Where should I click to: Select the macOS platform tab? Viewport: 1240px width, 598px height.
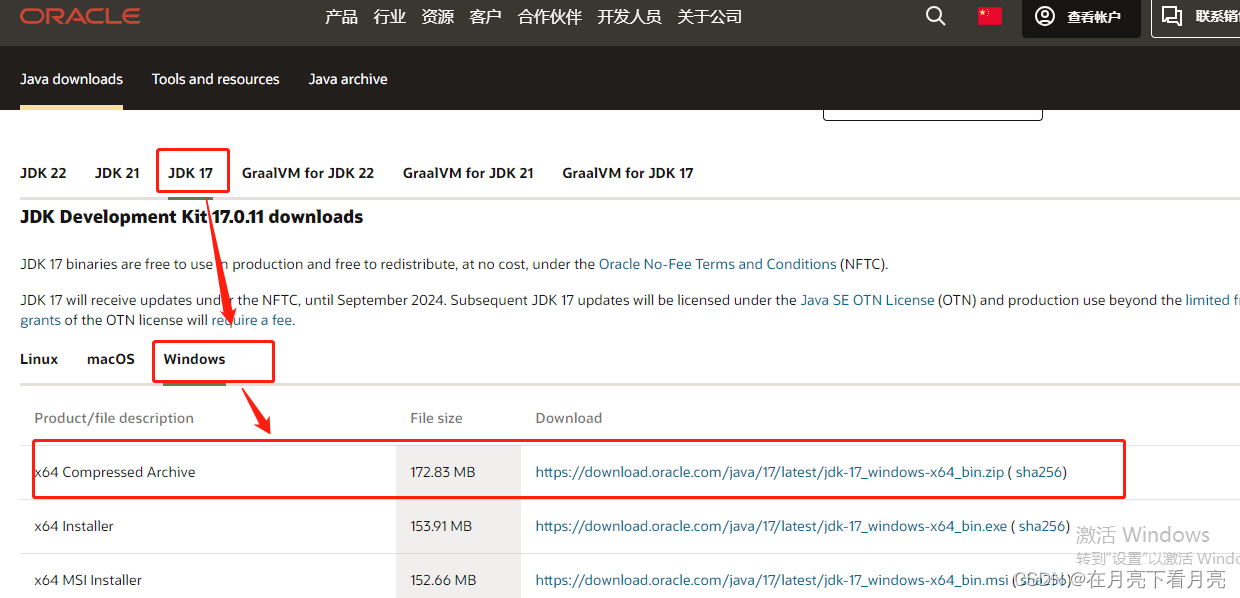pos(111,359)
